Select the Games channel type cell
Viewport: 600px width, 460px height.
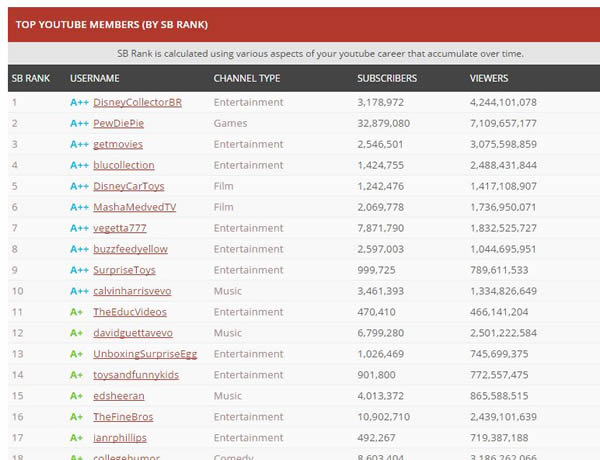coord(230,124)
